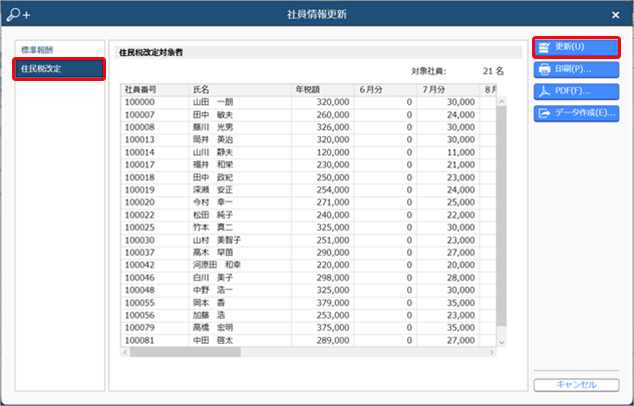Close the 社員情報更新 dialog
The image size is (634, 406).
coord(615,15)
